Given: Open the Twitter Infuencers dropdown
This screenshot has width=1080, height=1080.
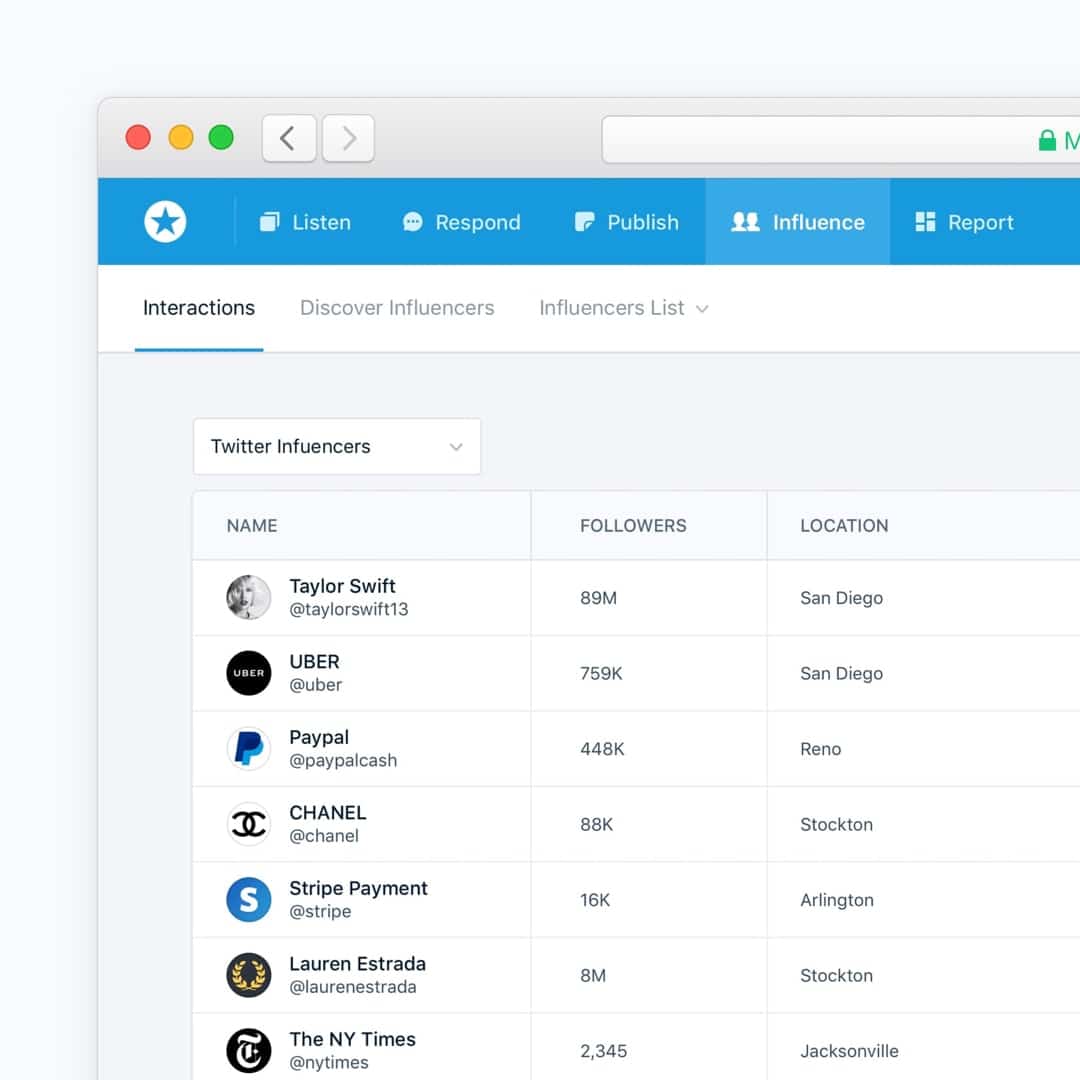Looking at the screenshot, I should [337, 446].
